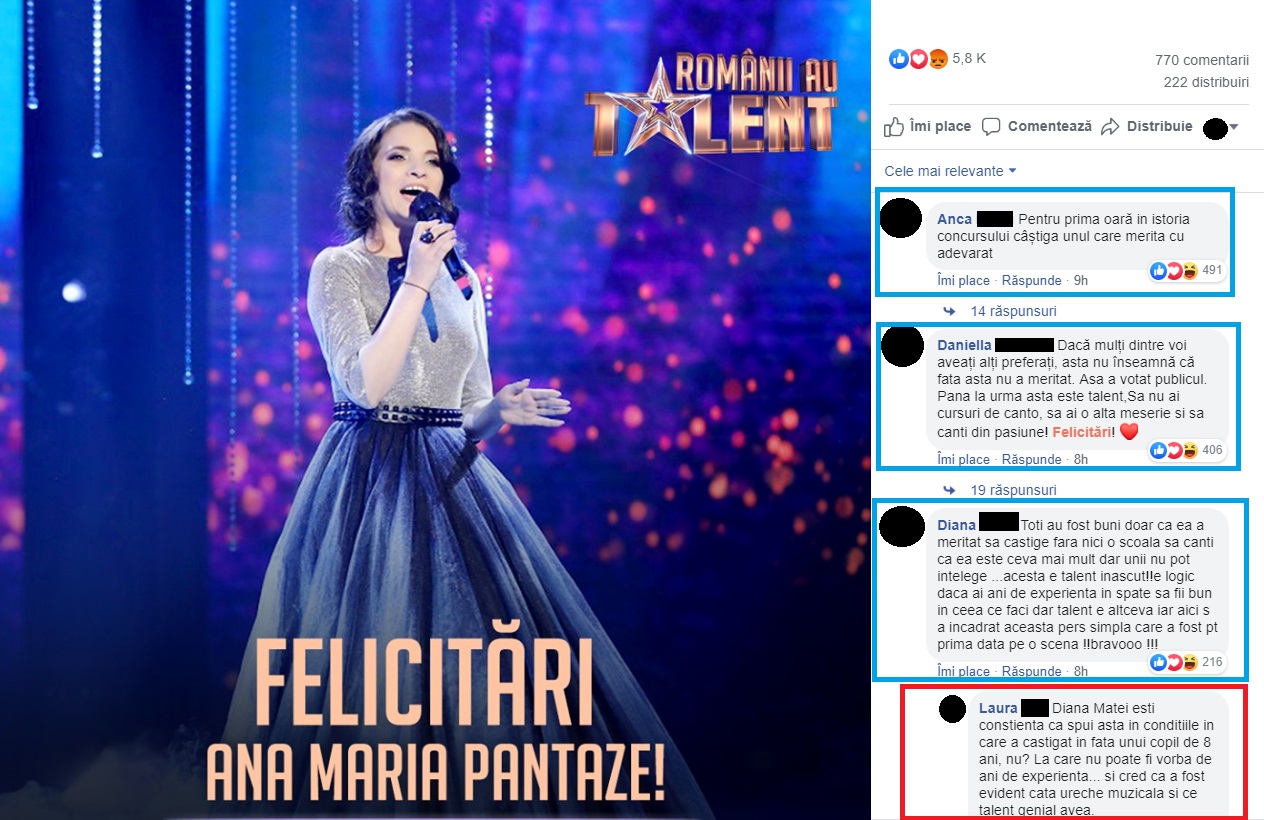Expand the 14 răspunsuri replies
1264x820 pixels.
[1013, 311]
